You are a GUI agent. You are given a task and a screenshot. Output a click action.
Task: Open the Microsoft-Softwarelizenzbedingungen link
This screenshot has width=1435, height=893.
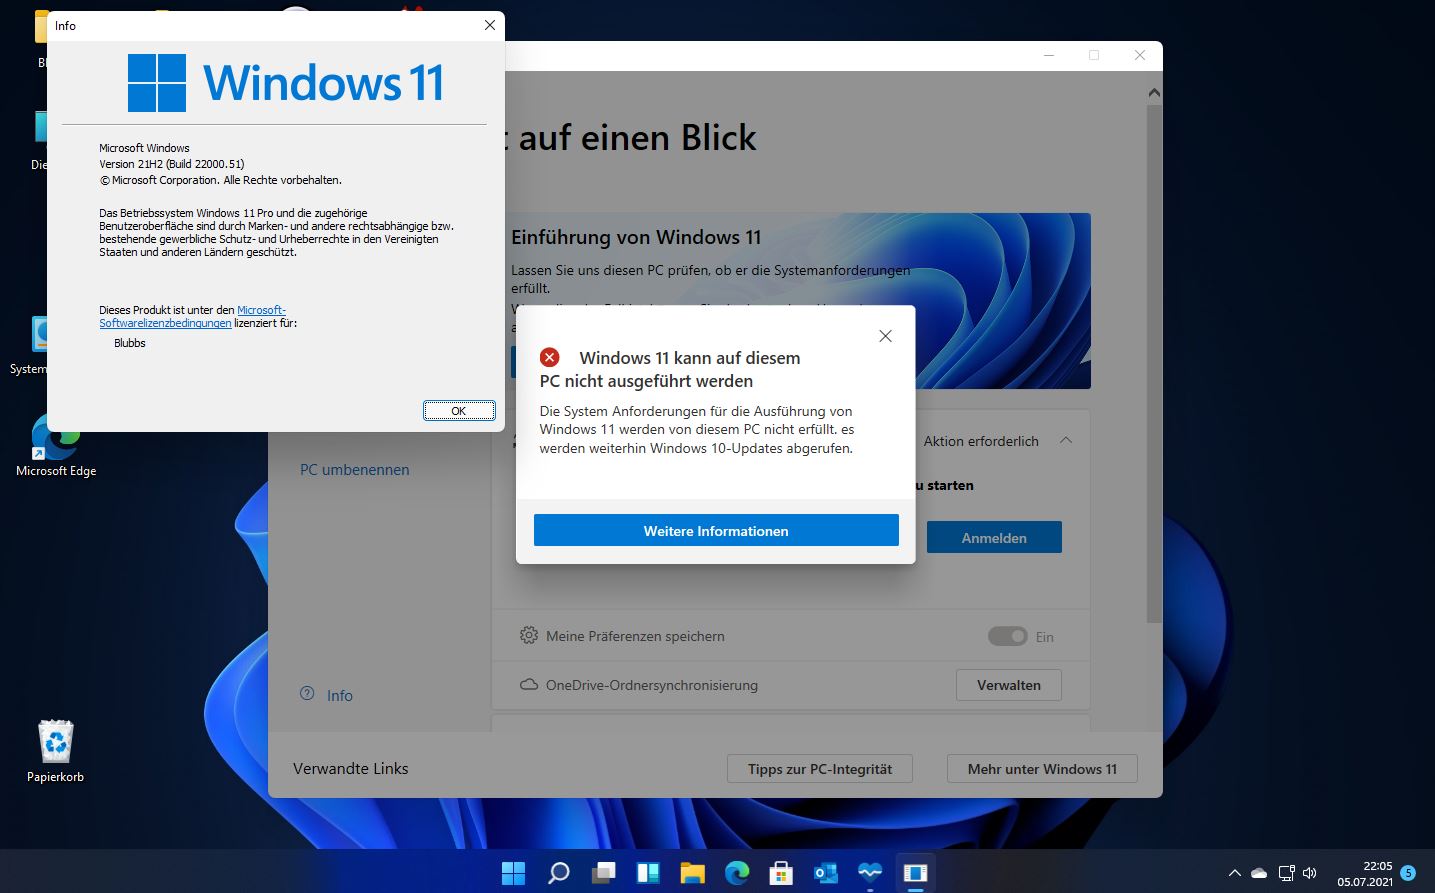coord(192,317)
